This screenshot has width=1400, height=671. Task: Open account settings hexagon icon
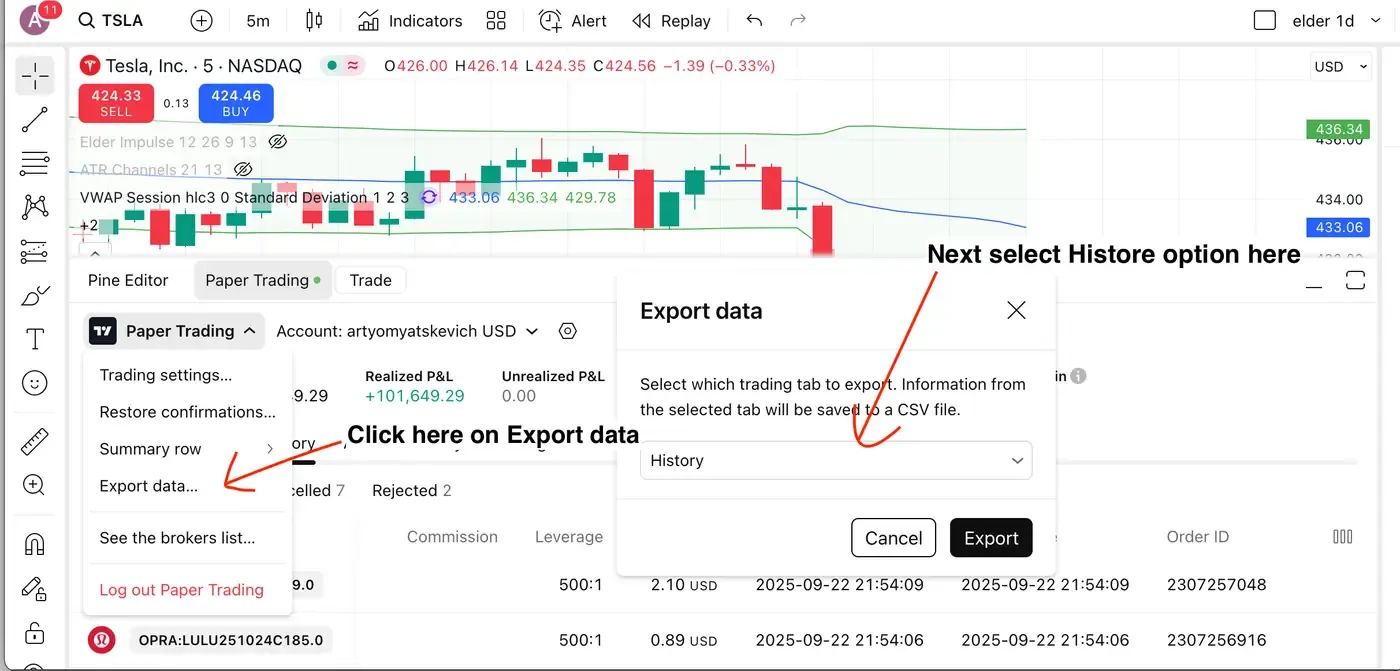click(x=568, y=331)
